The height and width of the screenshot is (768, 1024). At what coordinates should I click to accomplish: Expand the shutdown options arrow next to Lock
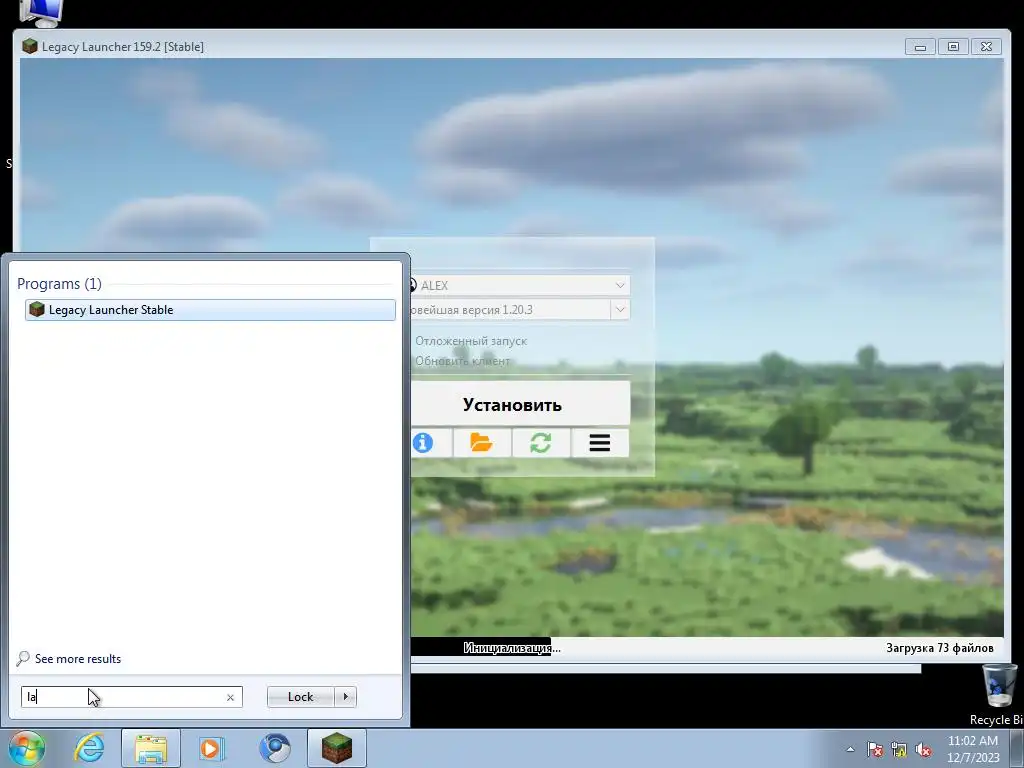click(345, 697)
